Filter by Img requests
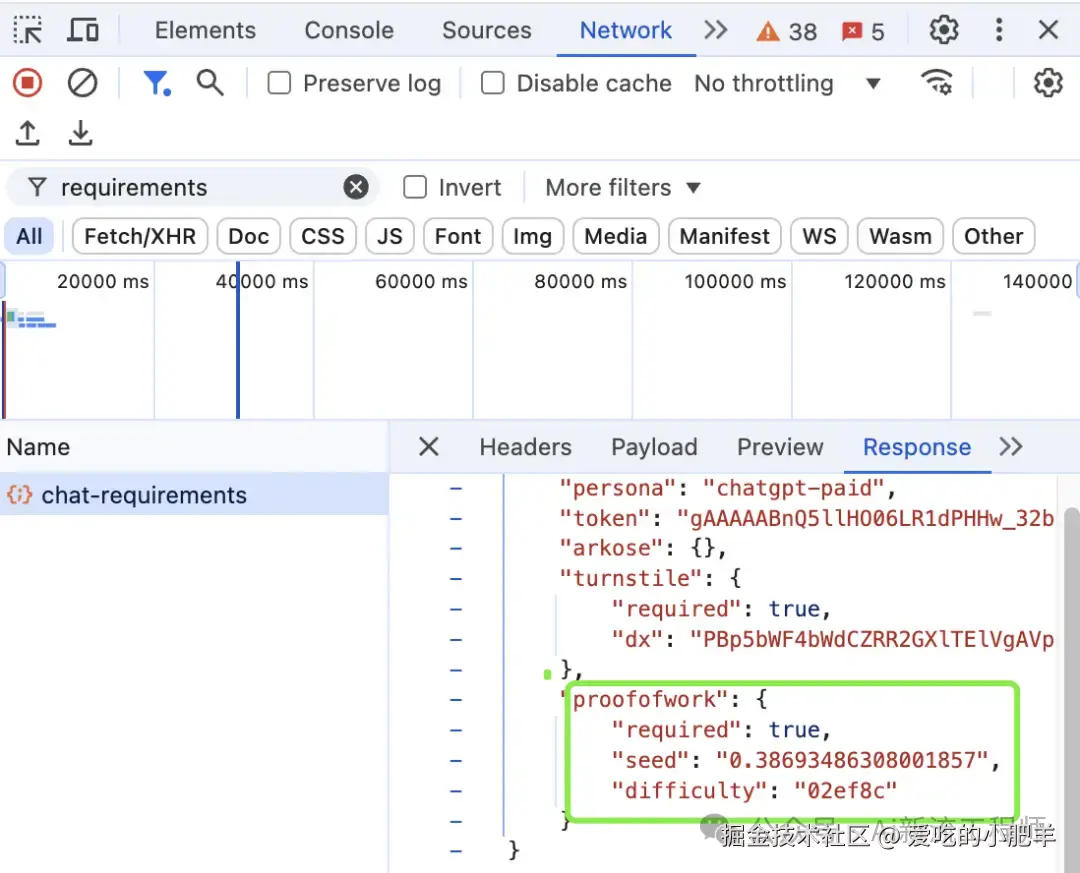The width and height of the screenshot is (1080, 873). 532,236
